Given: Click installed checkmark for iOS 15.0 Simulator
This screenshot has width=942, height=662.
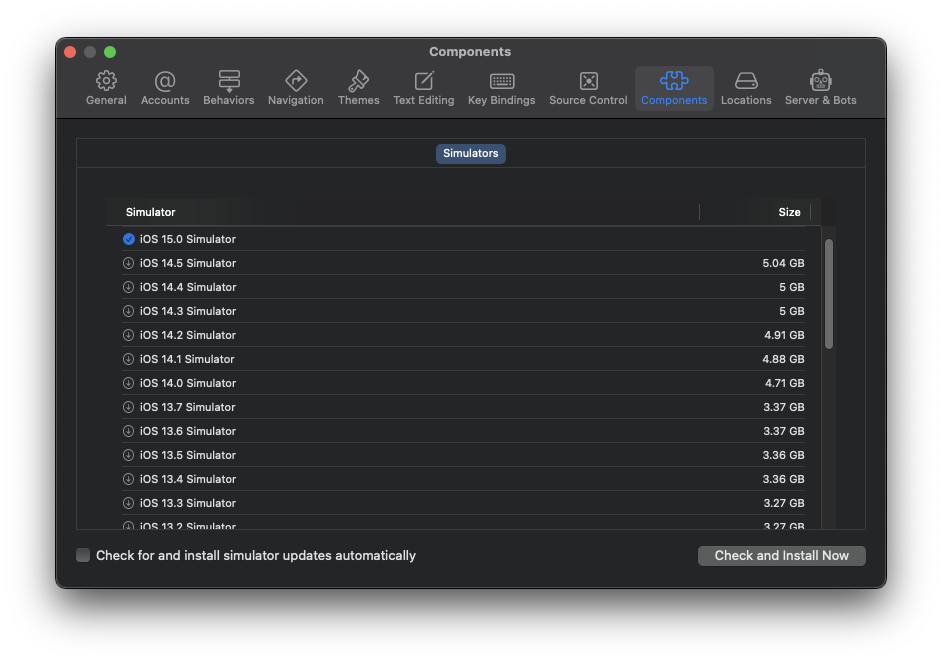Looking at the screenshot, I should coord(129,239).
